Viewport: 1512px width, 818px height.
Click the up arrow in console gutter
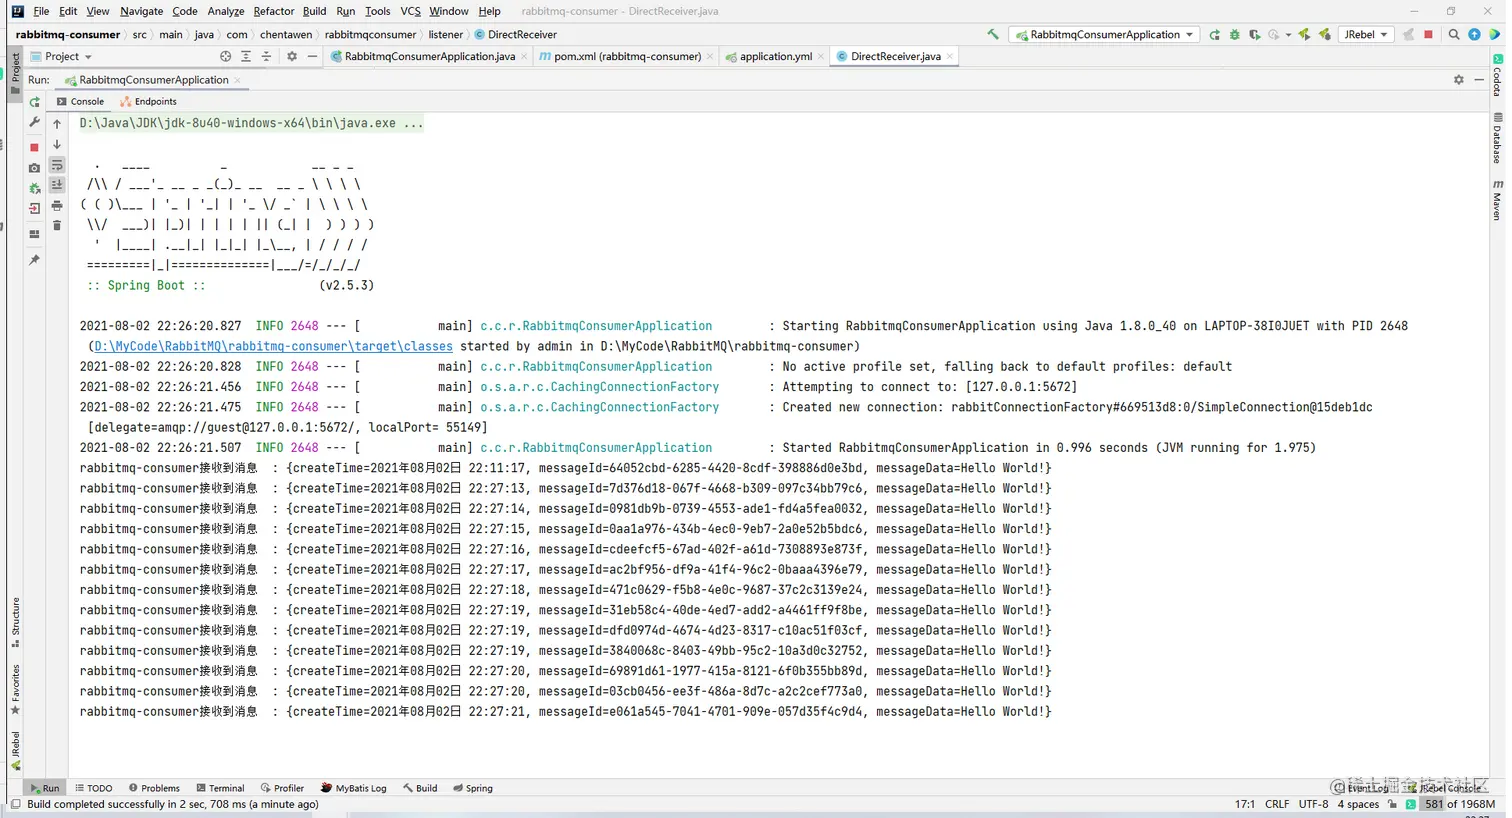(57, 124)
